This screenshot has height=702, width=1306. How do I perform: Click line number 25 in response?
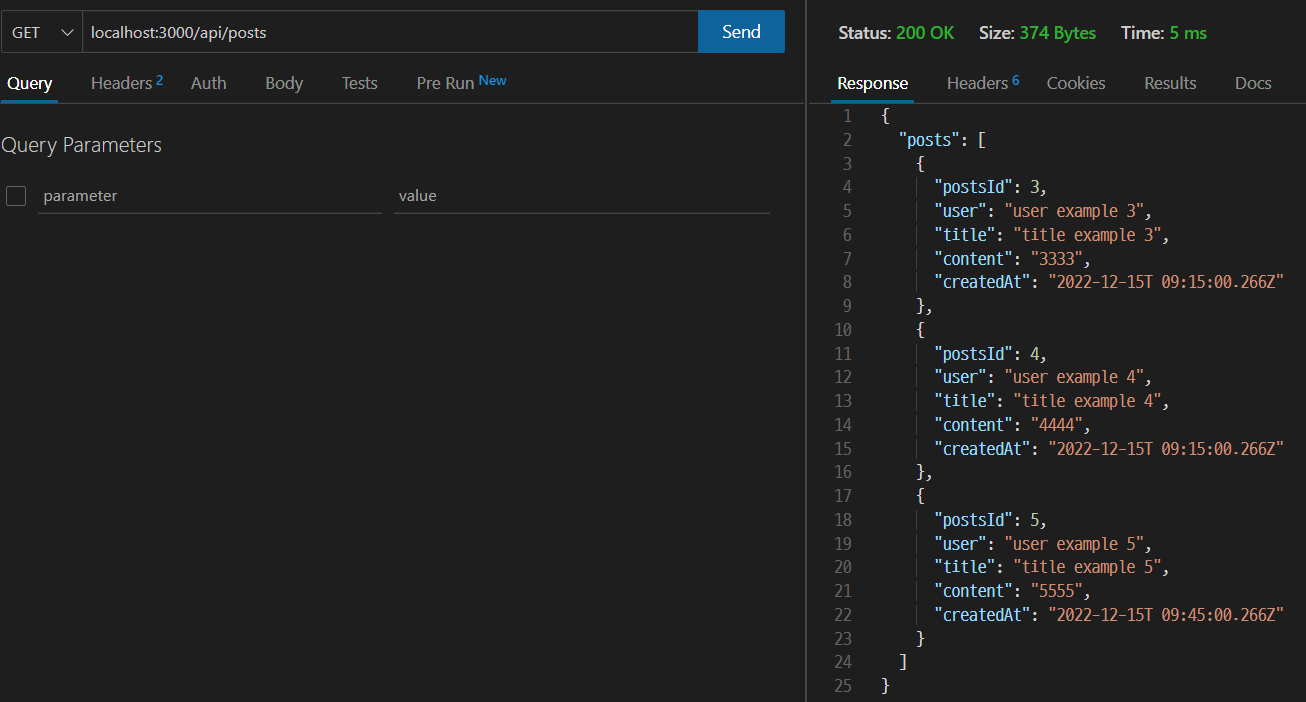coord(842,686)
